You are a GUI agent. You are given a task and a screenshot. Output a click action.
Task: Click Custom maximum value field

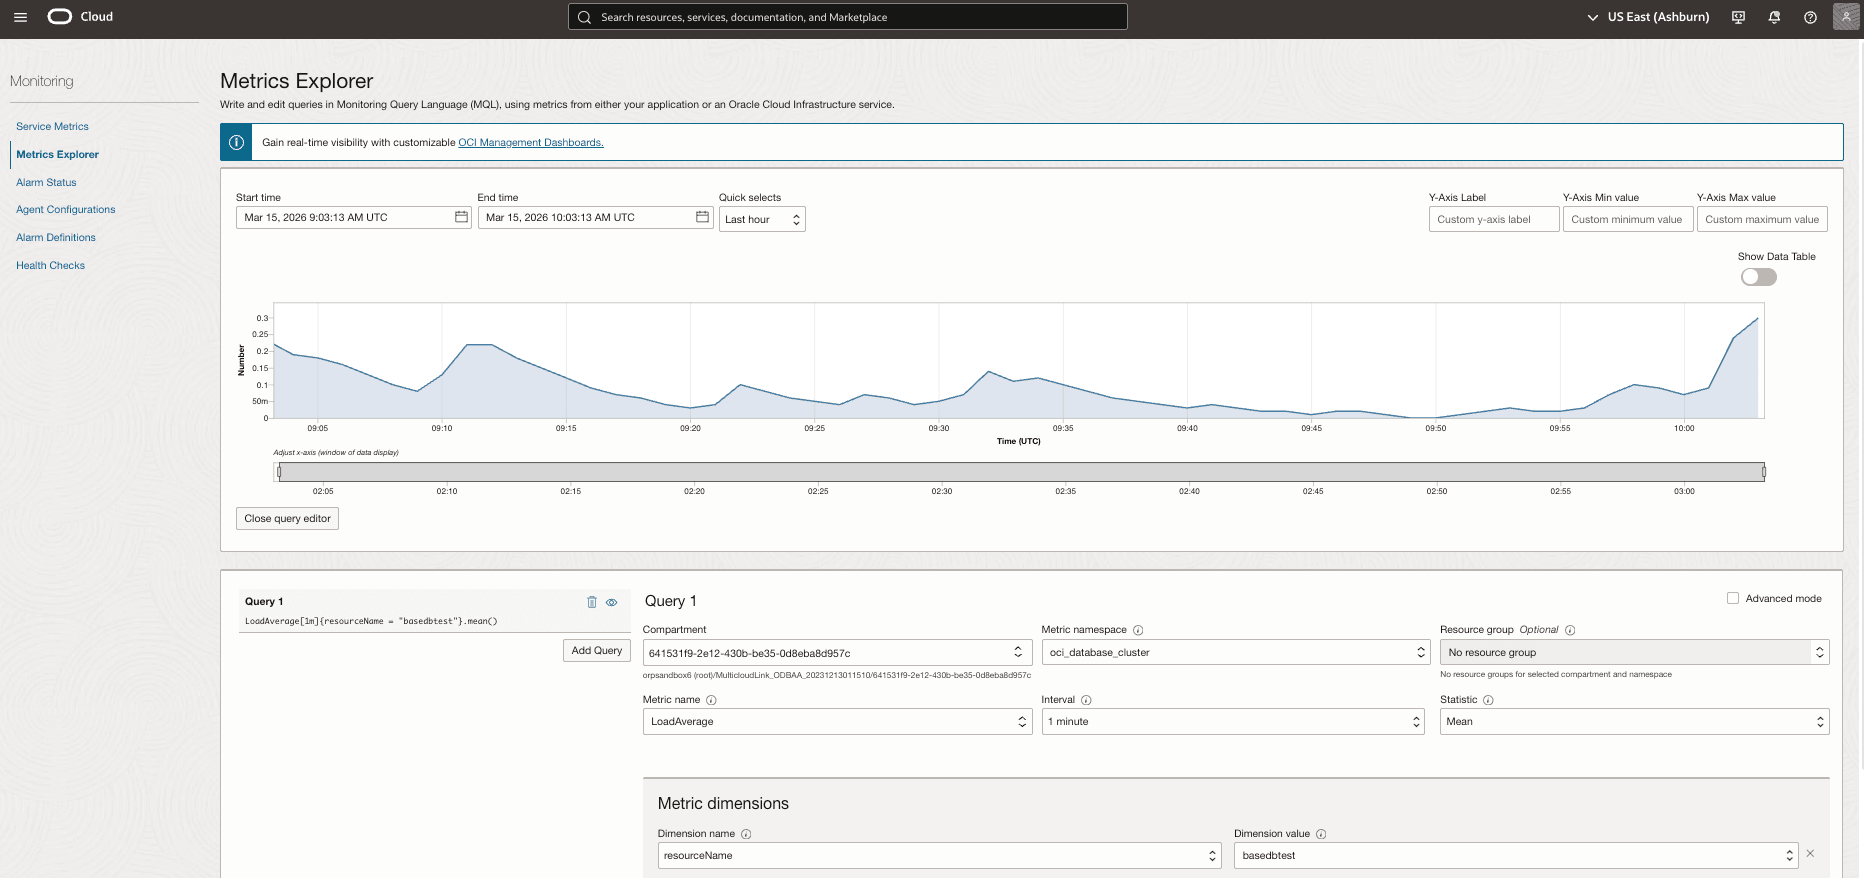click(1762, 219)
